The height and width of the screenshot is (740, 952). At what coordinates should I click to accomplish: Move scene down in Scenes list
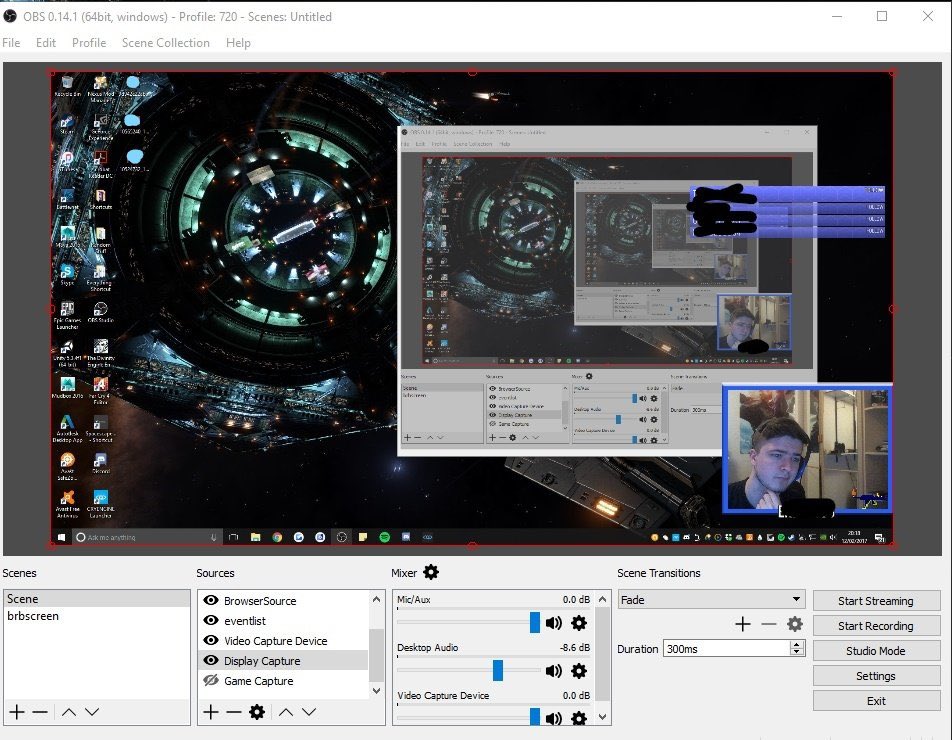pyautogui.click(x=92, y=711)
